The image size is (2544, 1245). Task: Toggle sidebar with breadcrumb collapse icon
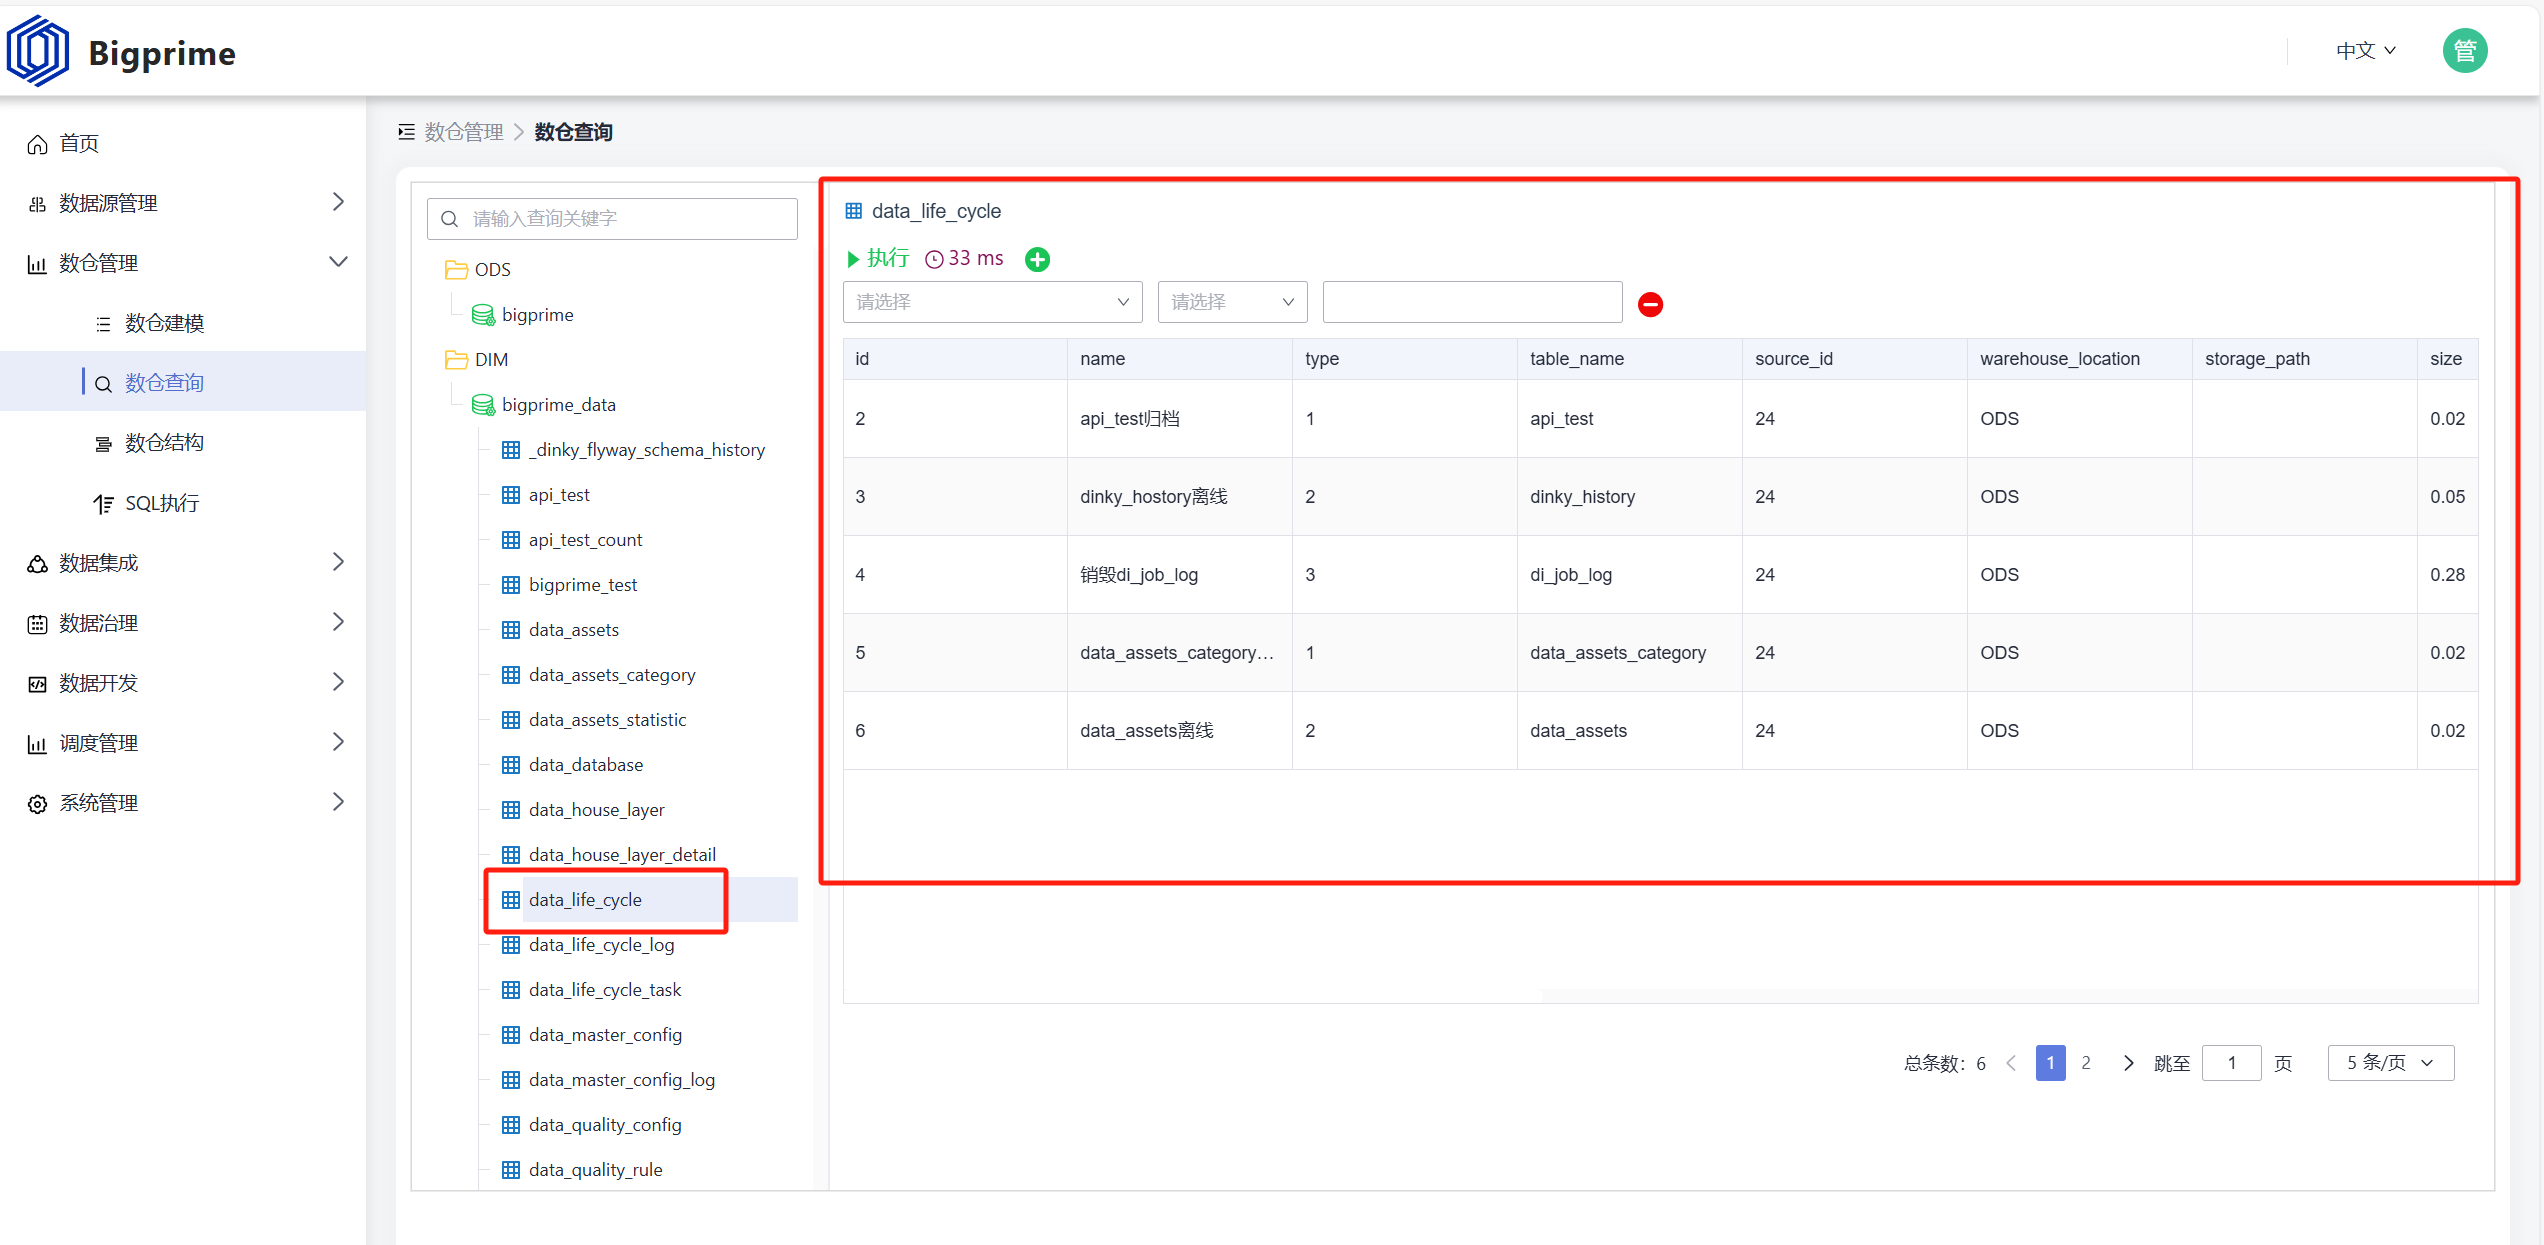406,132
